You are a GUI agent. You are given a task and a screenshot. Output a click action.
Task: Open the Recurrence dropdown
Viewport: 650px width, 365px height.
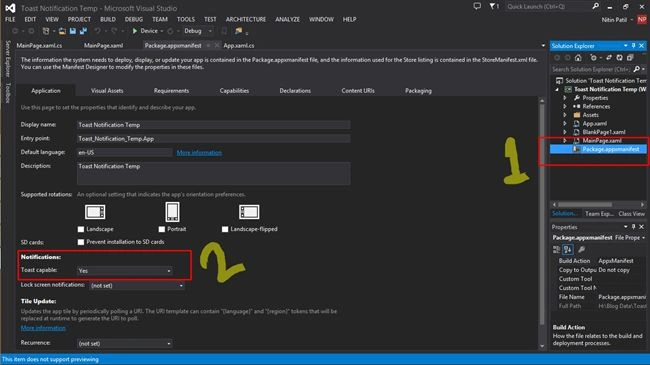coord(124,343)
